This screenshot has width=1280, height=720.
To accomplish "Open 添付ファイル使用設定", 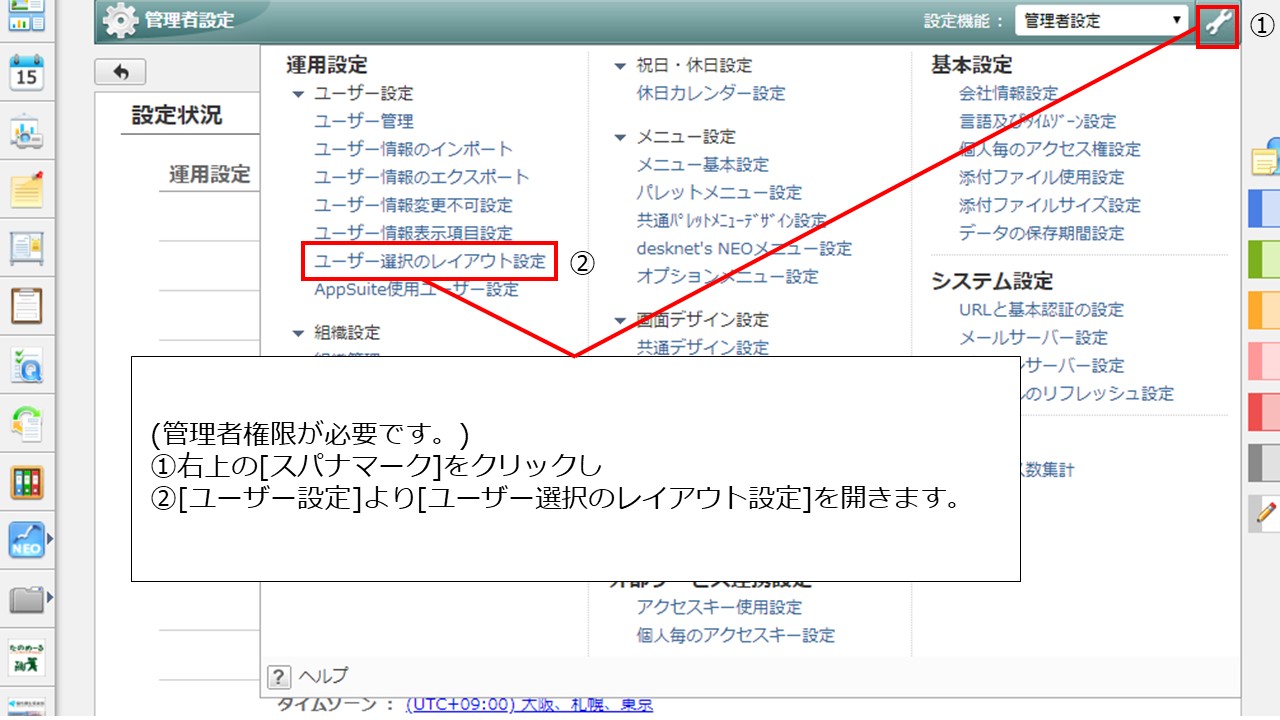I will (1042, 177).
